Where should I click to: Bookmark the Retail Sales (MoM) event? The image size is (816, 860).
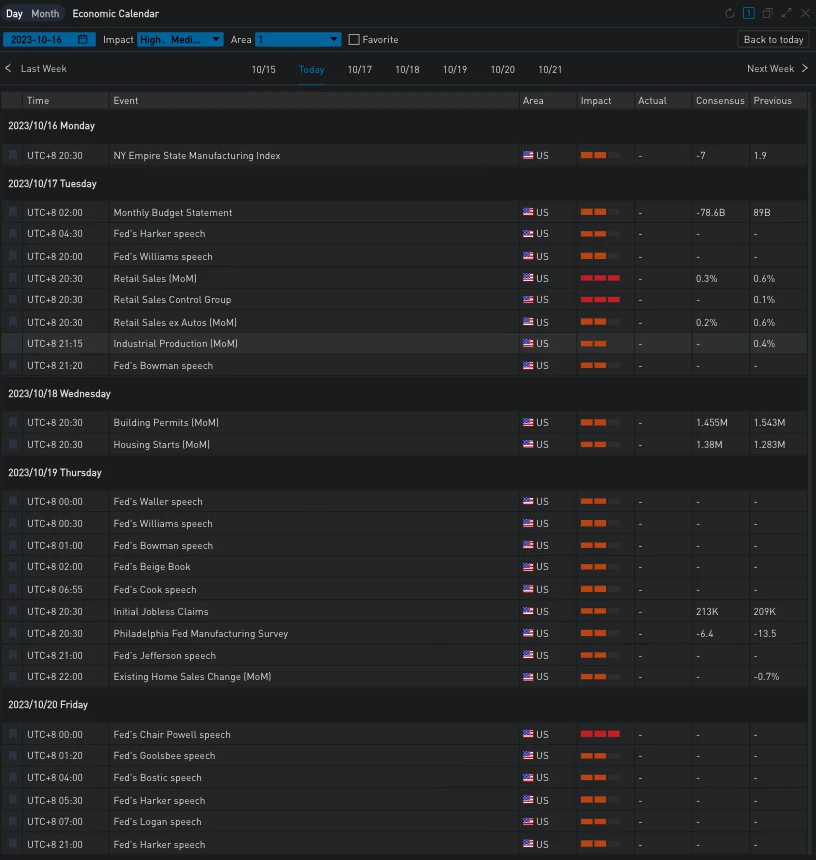13,279
